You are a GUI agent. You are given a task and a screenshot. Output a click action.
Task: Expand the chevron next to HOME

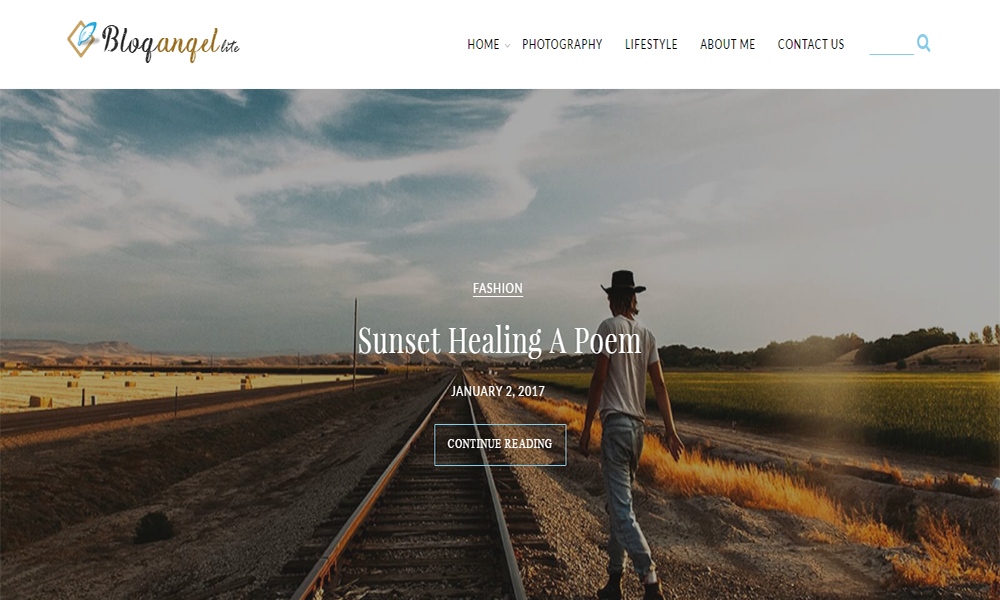[508, 45]
